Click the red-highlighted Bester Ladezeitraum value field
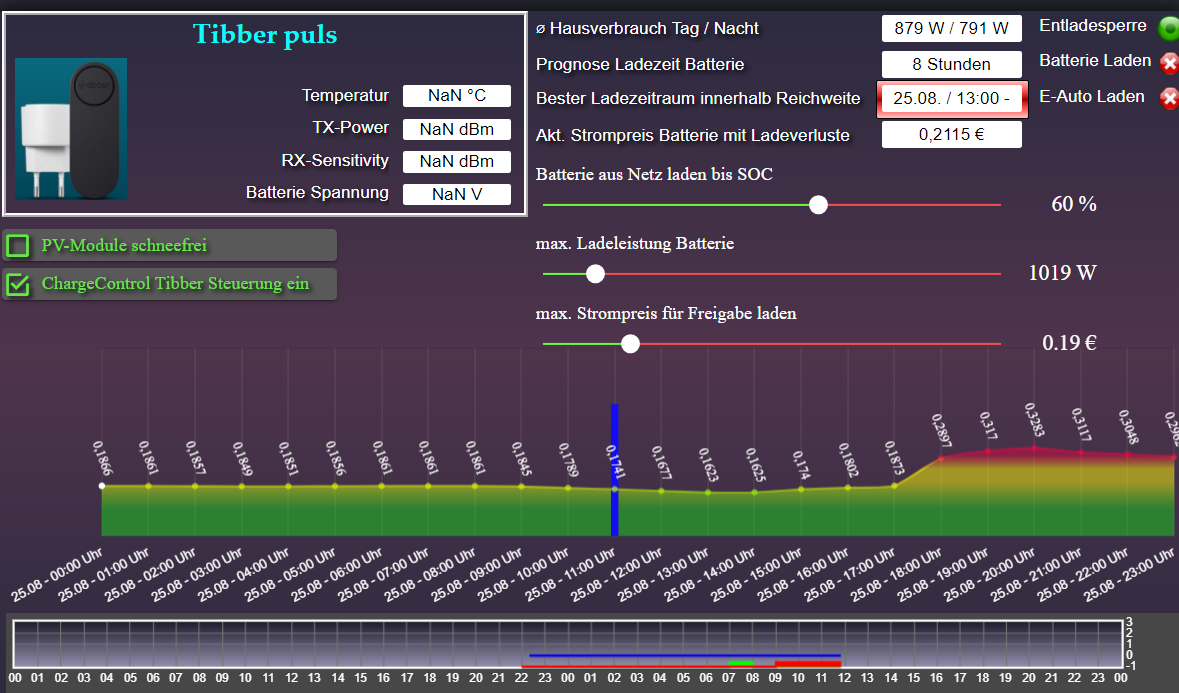Viewport: 1179px width, 693px height. pos(952,98)
